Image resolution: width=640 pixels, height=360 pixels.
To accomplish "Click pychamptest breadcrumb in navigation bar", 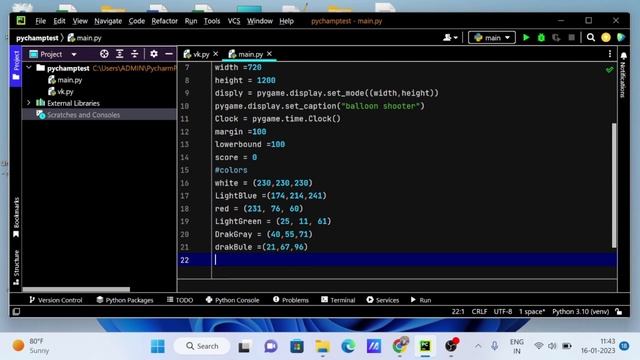I will click(x=37, y=38).
